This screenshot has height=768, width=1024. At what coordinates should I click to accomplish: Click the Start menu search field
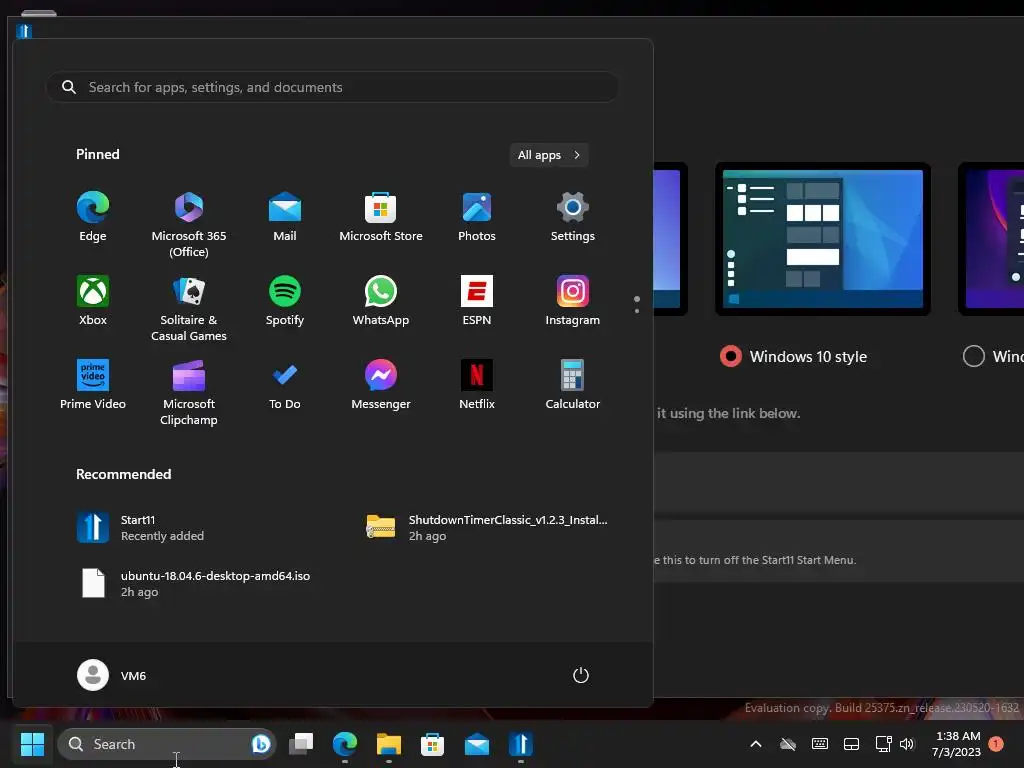tap(332, 87)
